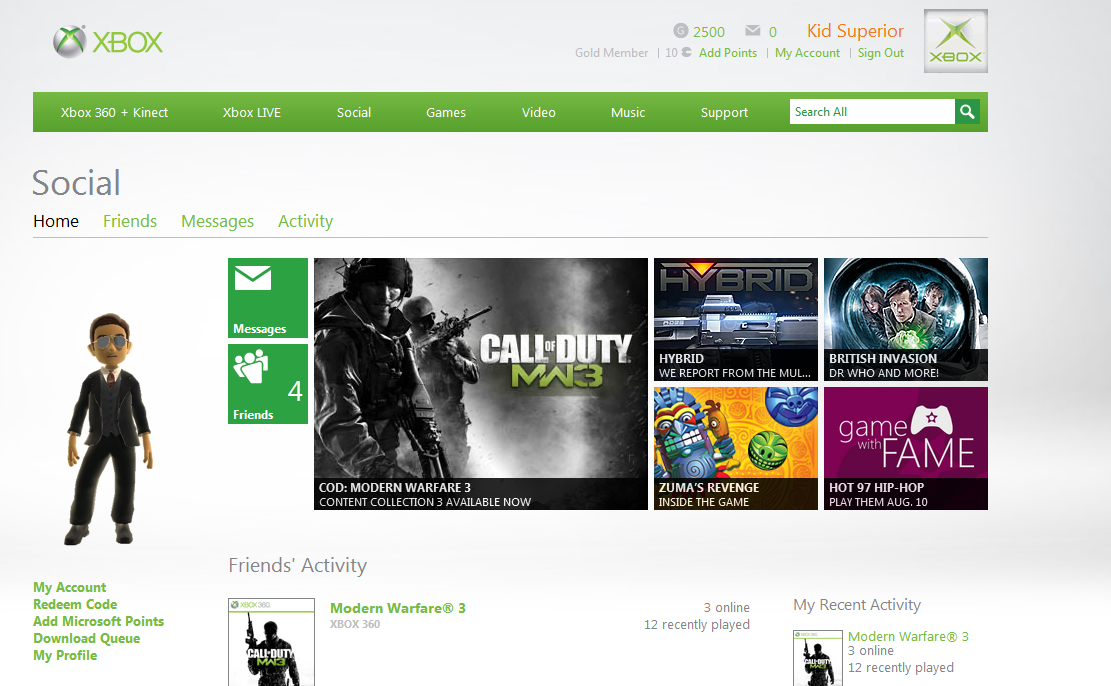Click the Sign Out link
Screen dimensions: 1111x686
[881, 52]
